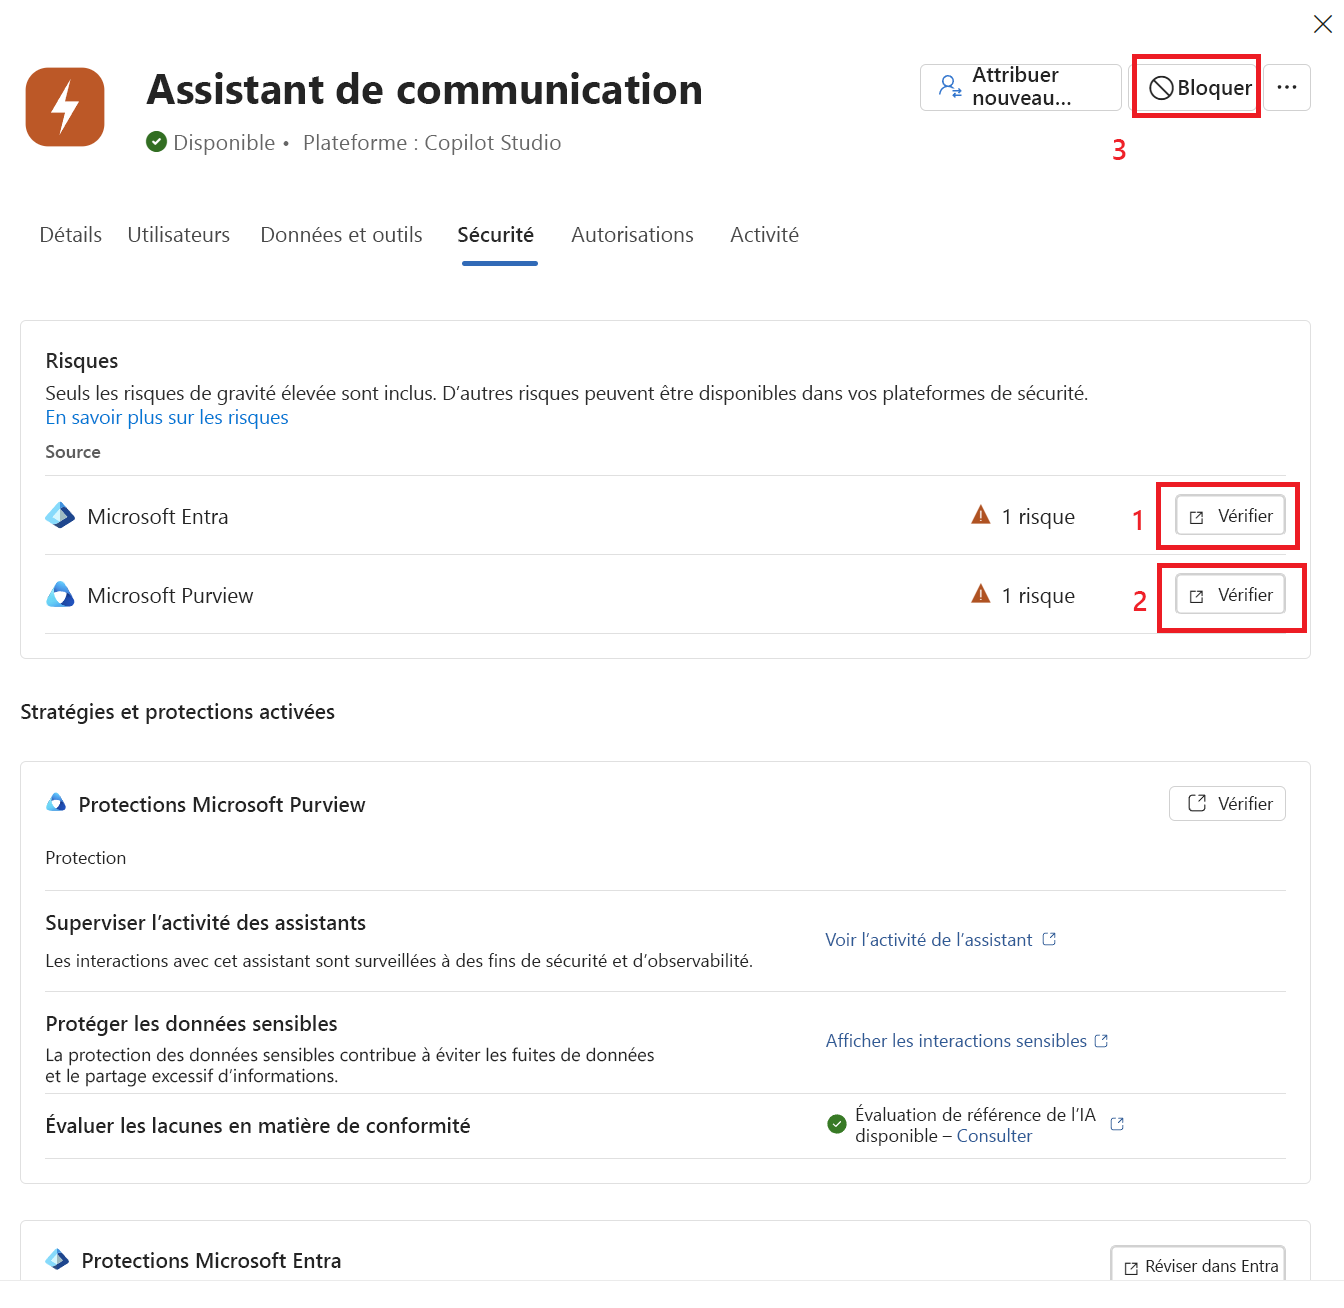Click the Microsoft Purview logo in Risques
Image resolution: width=1344 pixels, height=1308 pixels.
click(61, 595)
